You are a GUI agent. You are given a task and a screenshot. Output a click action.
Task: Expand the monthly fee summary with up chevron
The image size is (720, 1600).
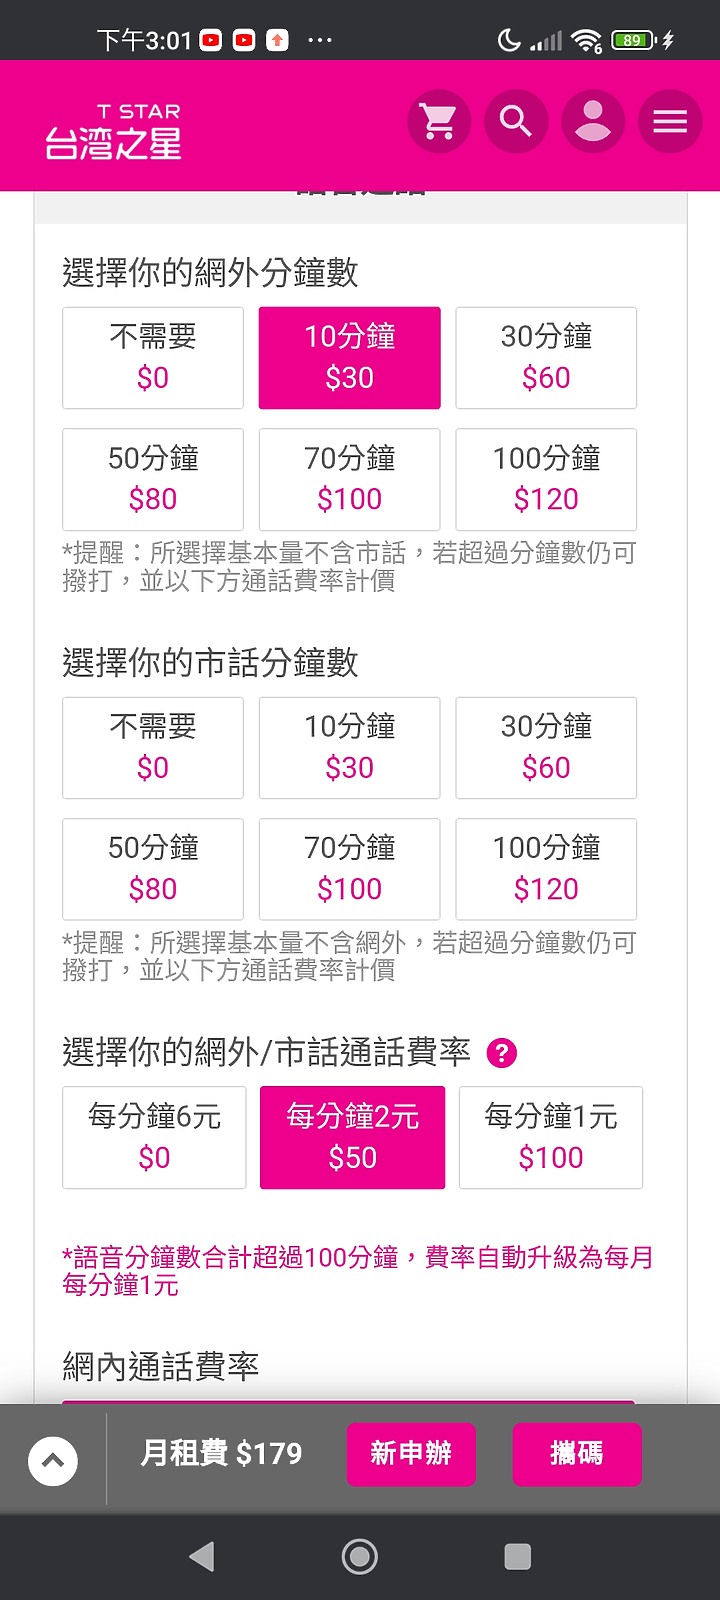pyautogui.click(x=53, y=1461)
